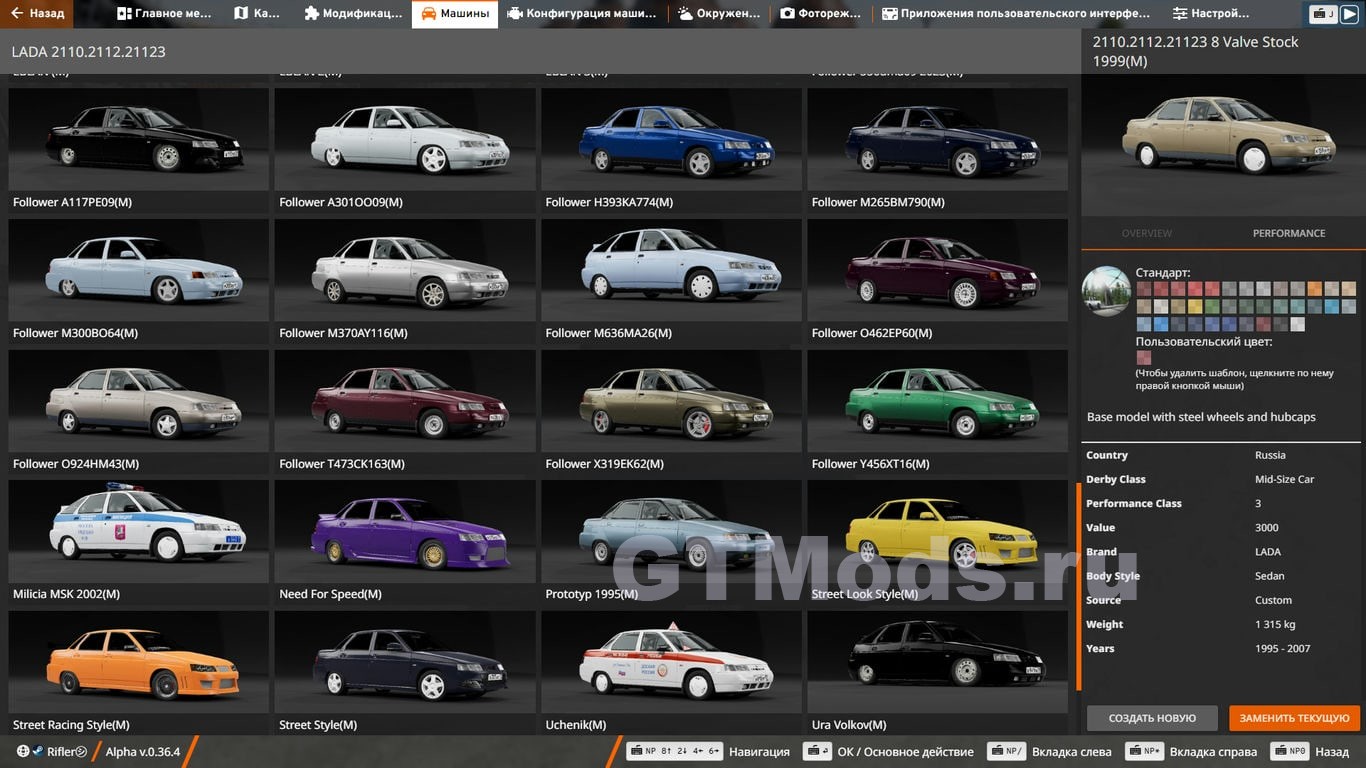
Task: Click the Derby Class value Mid-Size Car
Action: pos(1284,479)
